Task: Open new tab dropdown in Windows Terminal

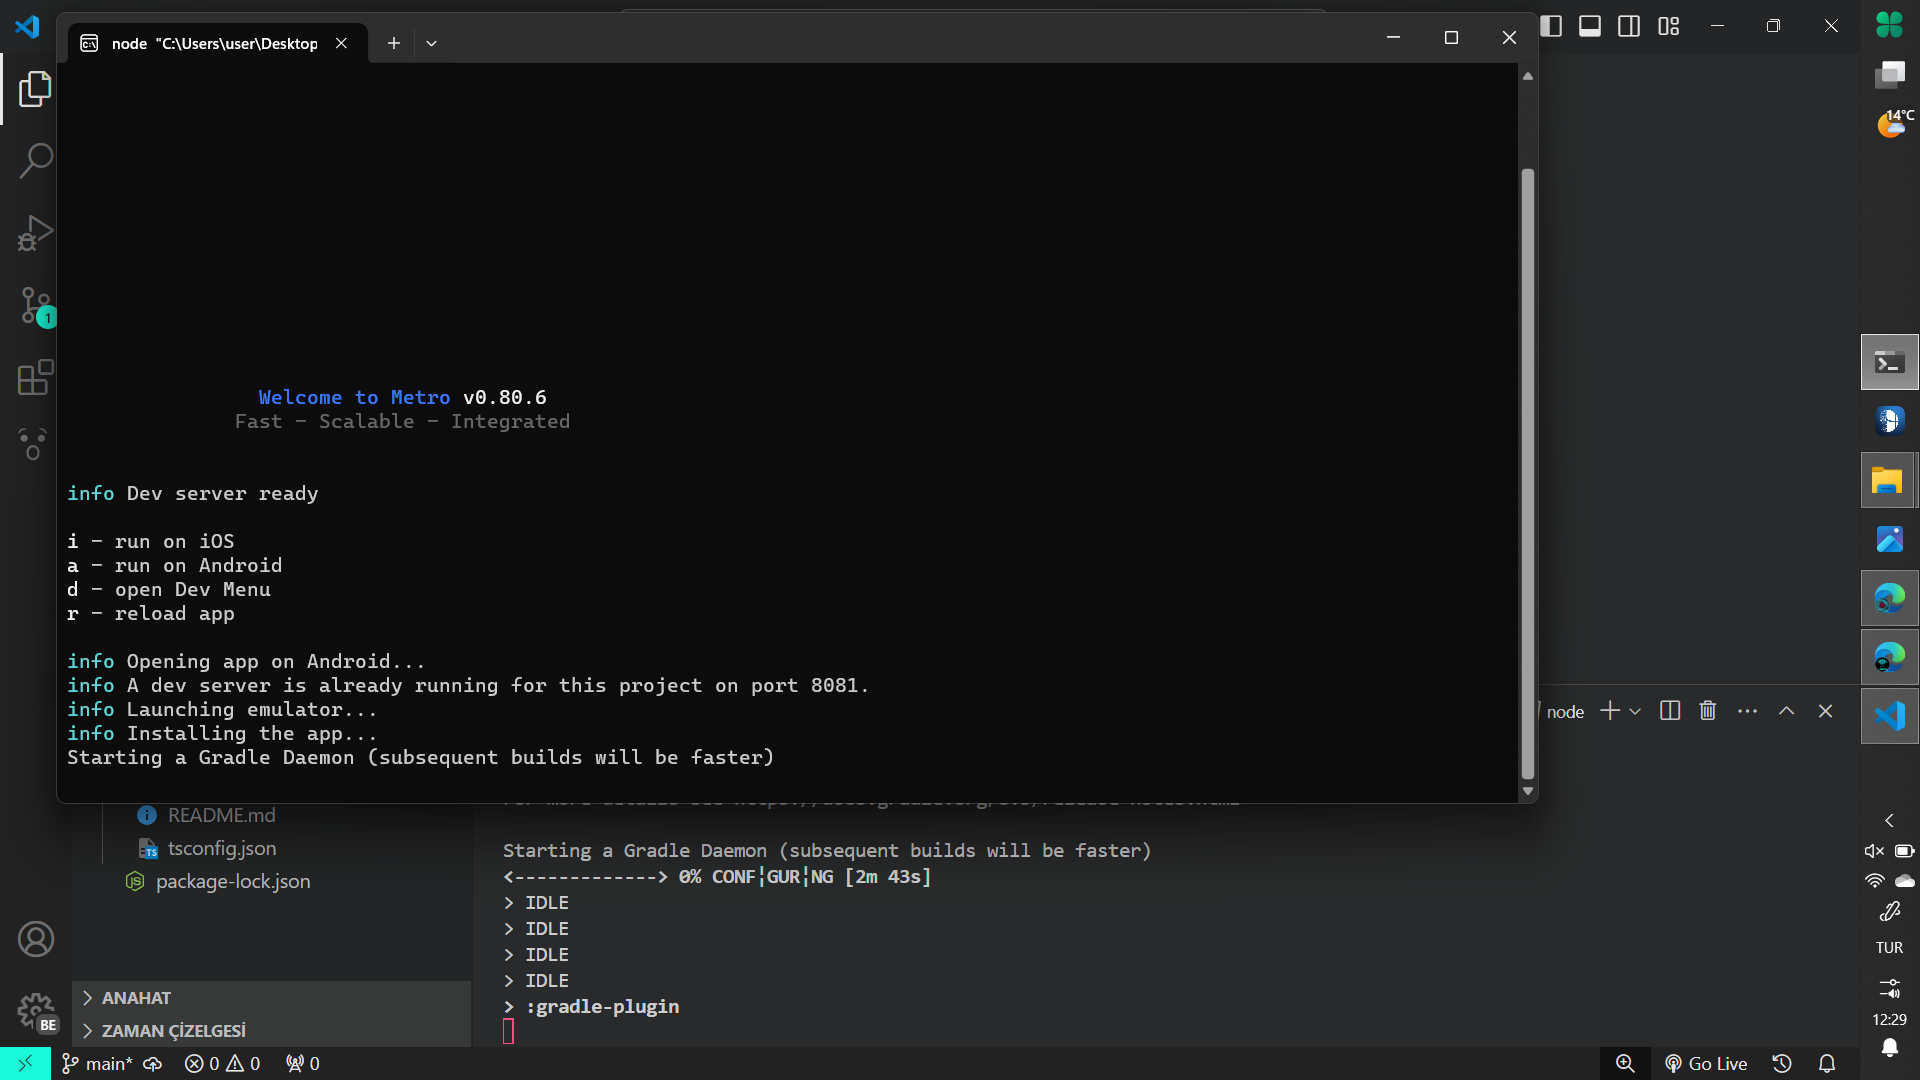Action: point(432,43)
